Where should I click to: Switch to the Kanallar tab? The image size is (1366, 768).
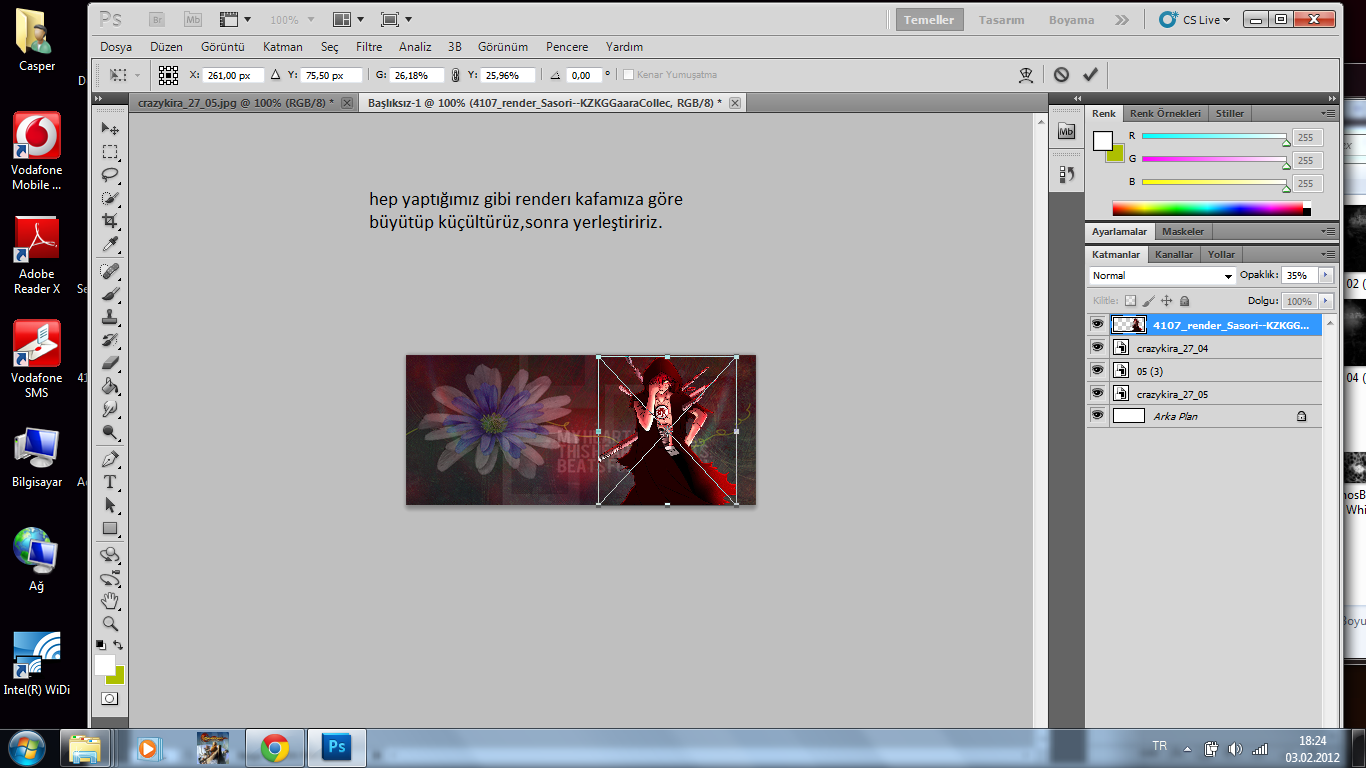click(1174, 254)
